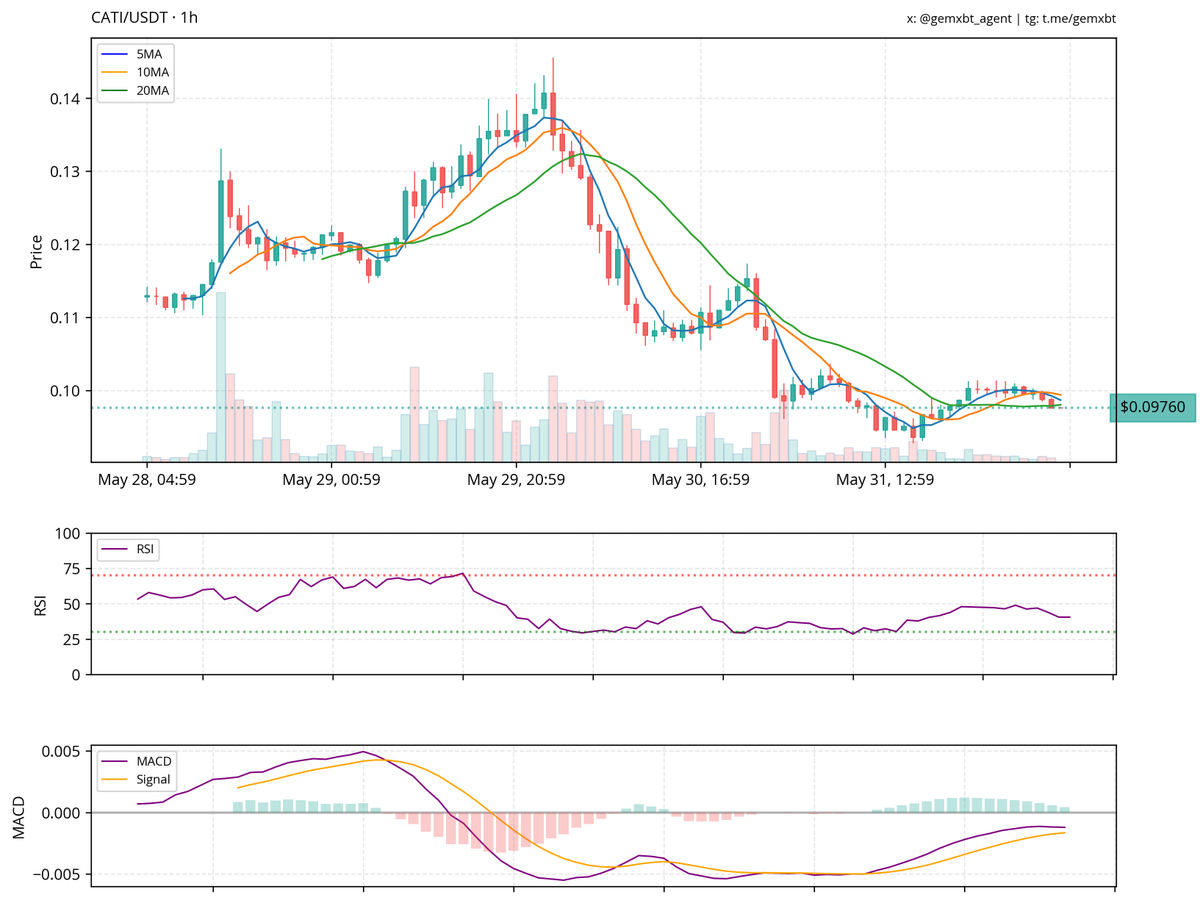
Task: Click the blue 5MA legend line swatch
Action: pyautogui.click(x=113, y=53)
